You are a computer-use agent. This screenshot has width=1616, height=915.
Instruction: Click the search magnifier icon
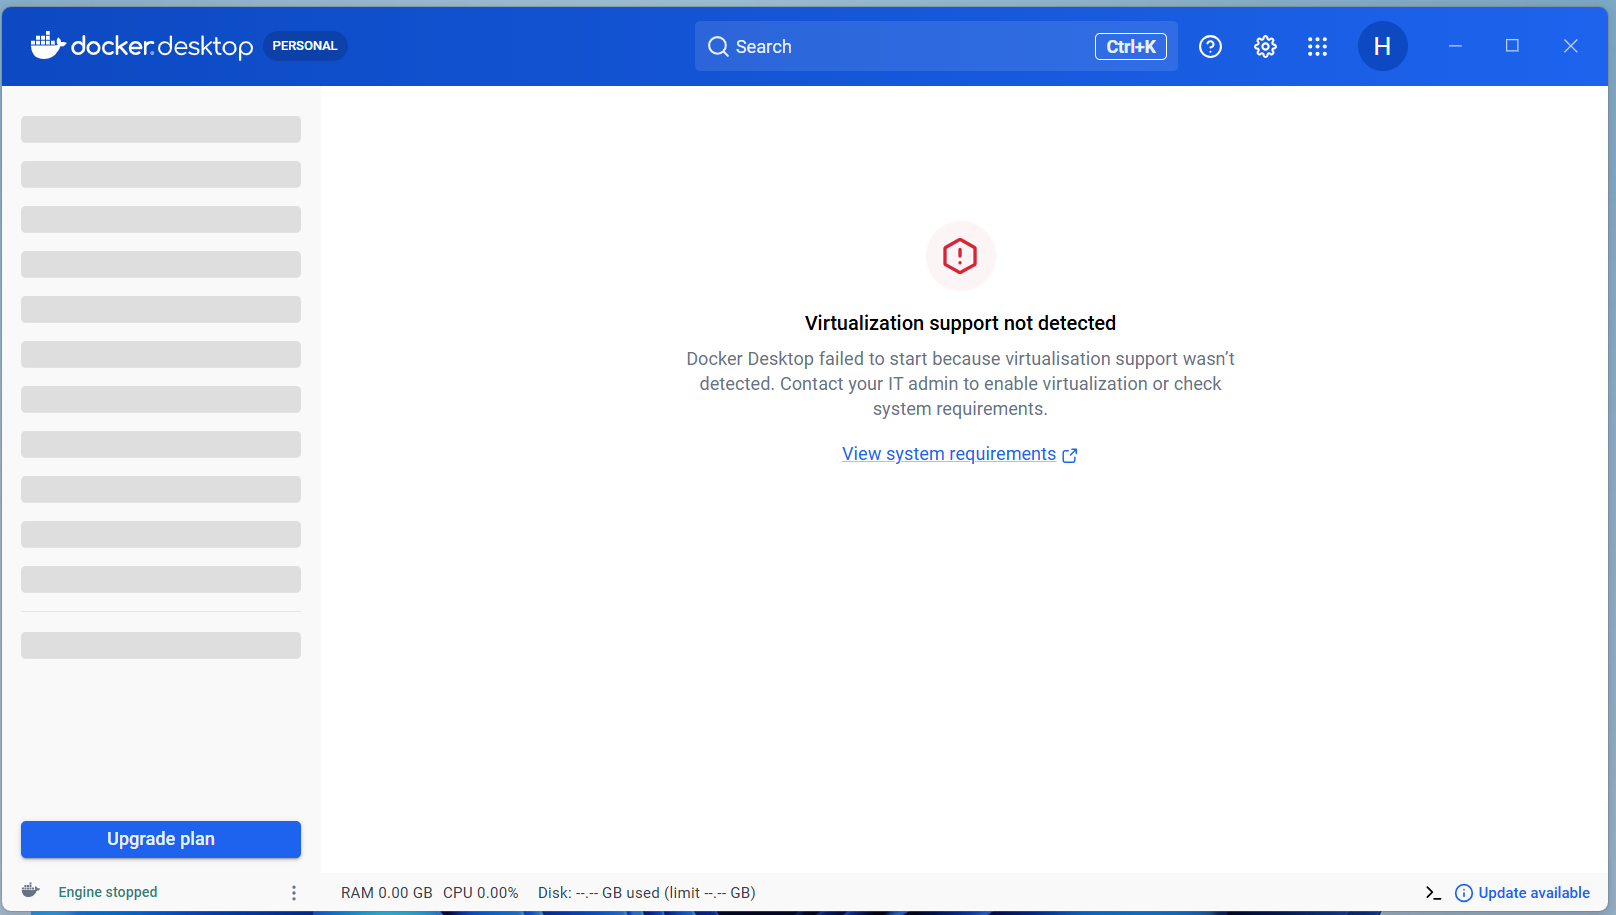pos(718,47)
